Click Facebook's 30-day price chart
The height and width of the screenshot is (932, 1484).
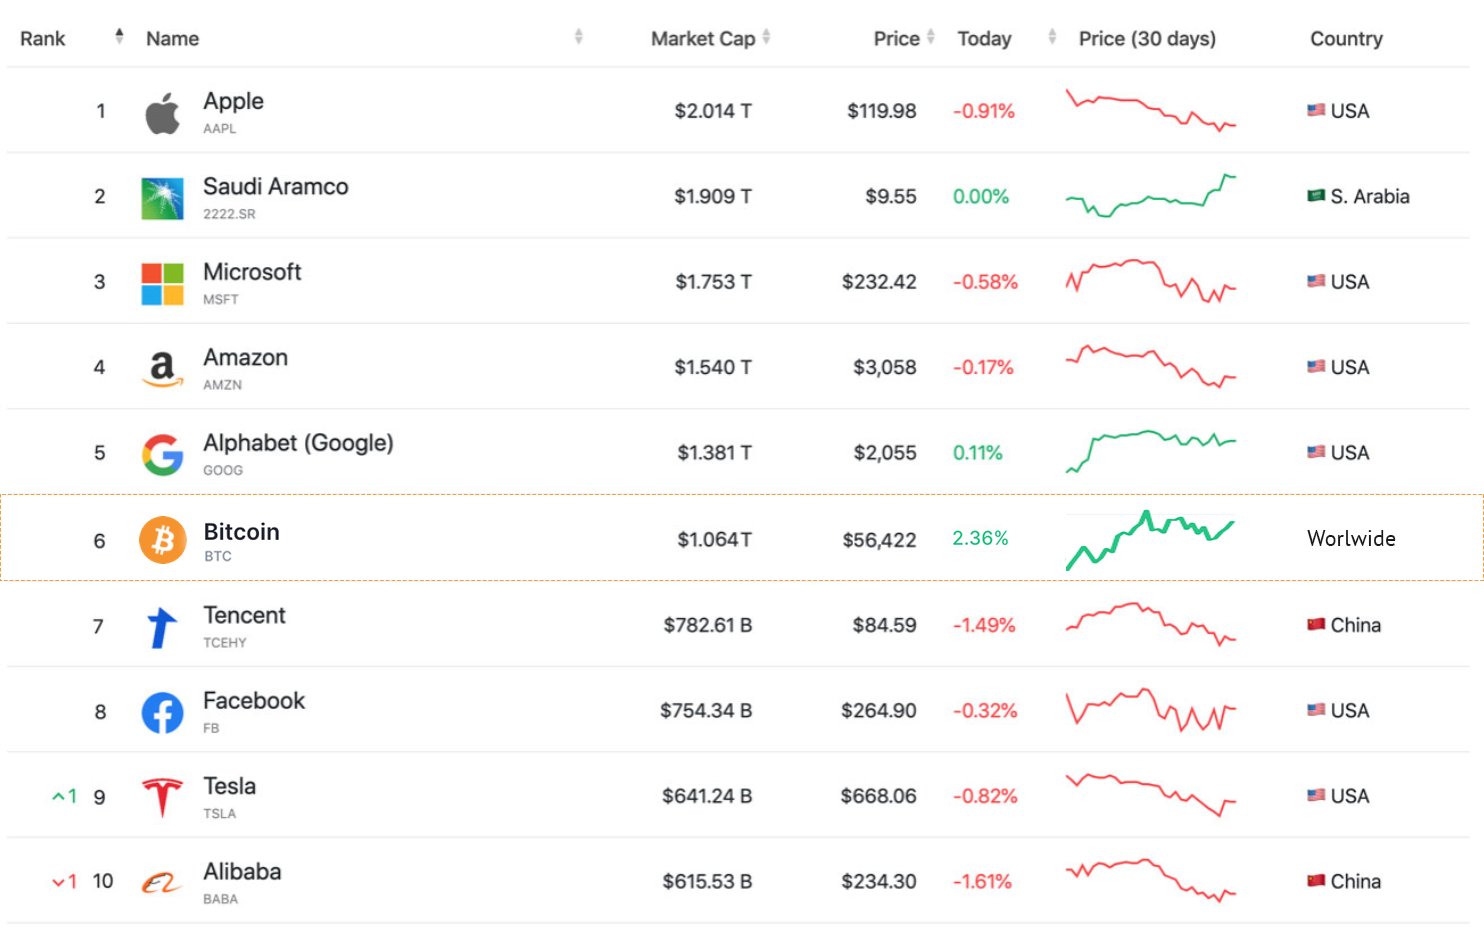click(1151, 710)
